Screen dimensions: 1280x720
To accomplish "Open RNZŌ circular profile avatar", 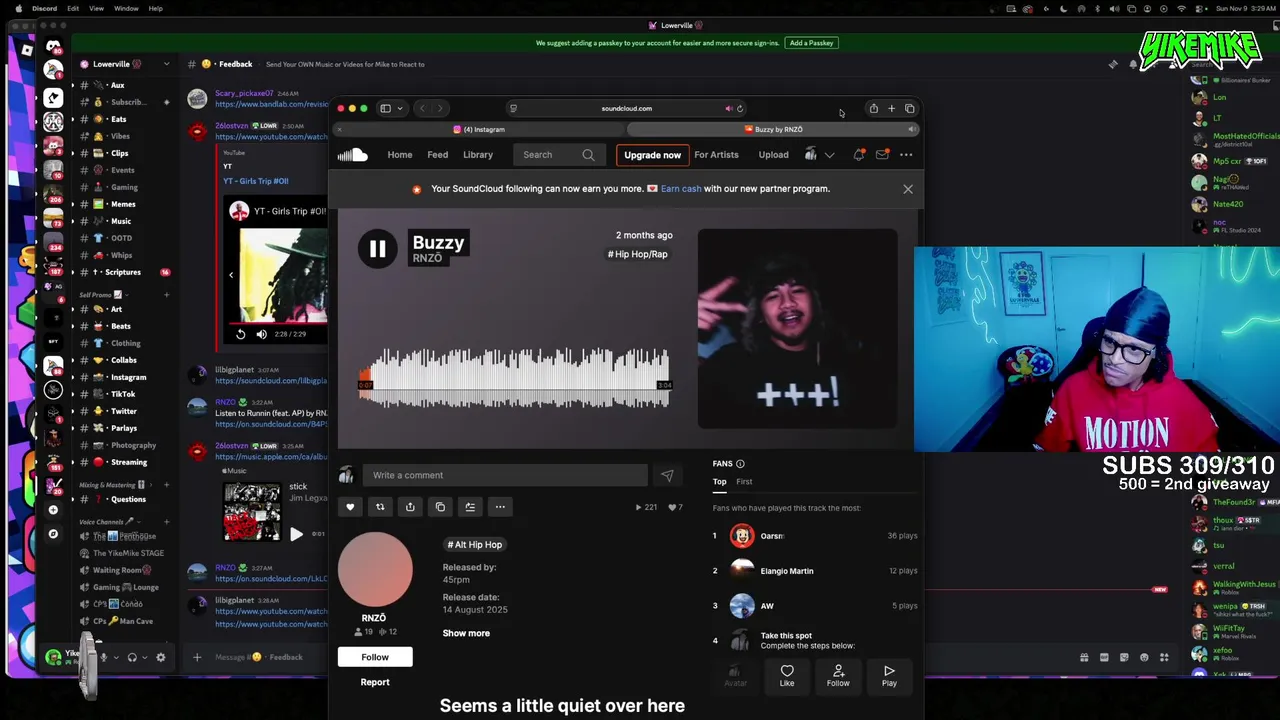I will tap(375, 569).
